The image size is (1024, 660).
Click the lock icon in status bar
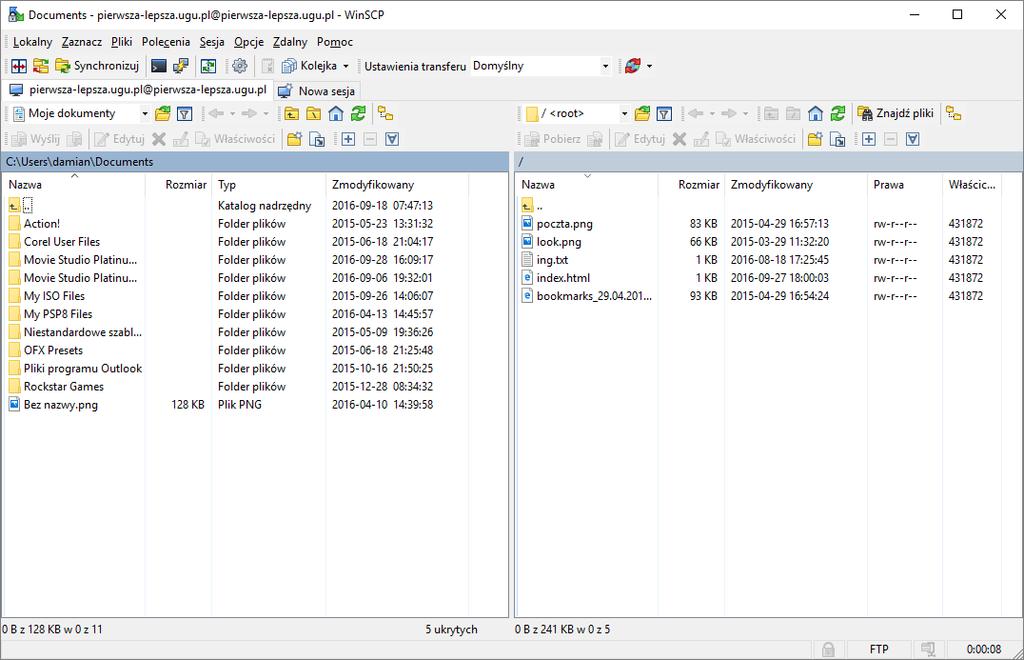coord(828,649)
